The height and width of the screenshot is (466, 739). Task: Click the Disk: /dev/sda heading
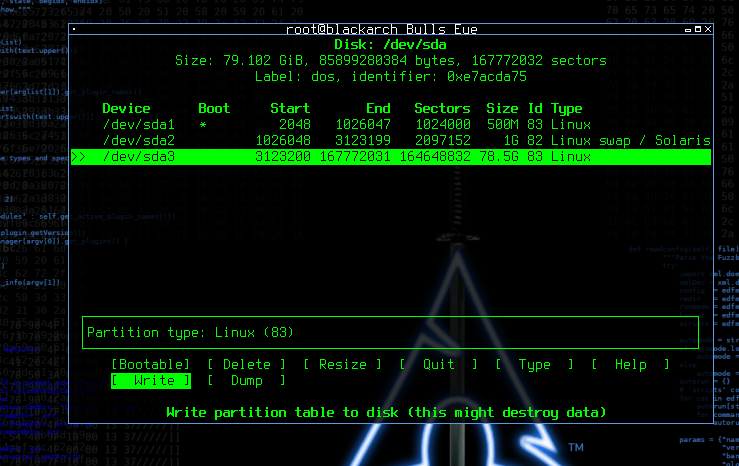click(x=390, y=45)
